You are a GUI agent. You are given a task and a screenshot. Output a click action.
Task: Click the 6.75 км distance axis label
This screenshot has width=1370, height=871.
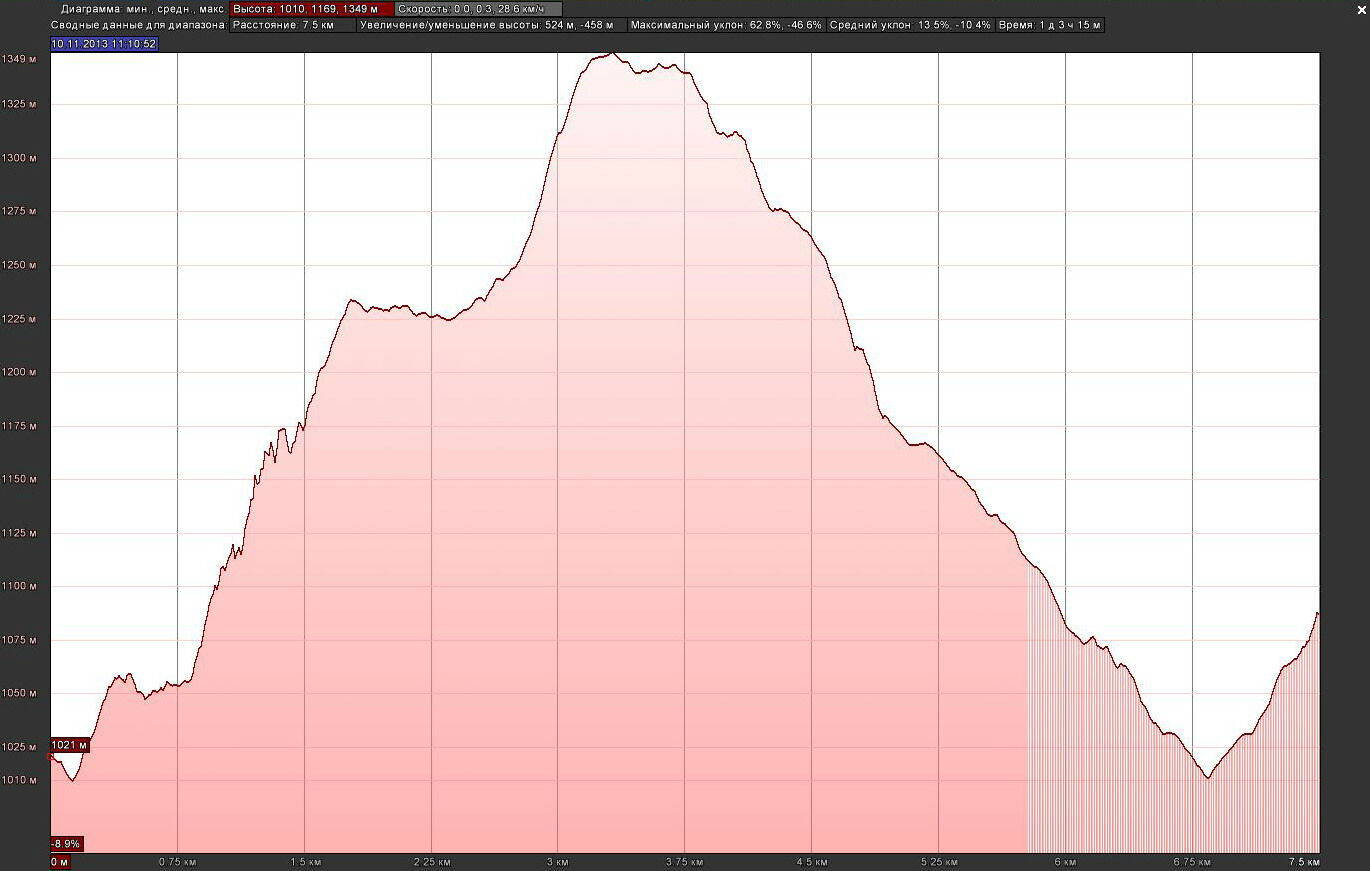pyautogui.click(x=1192, y=862)
